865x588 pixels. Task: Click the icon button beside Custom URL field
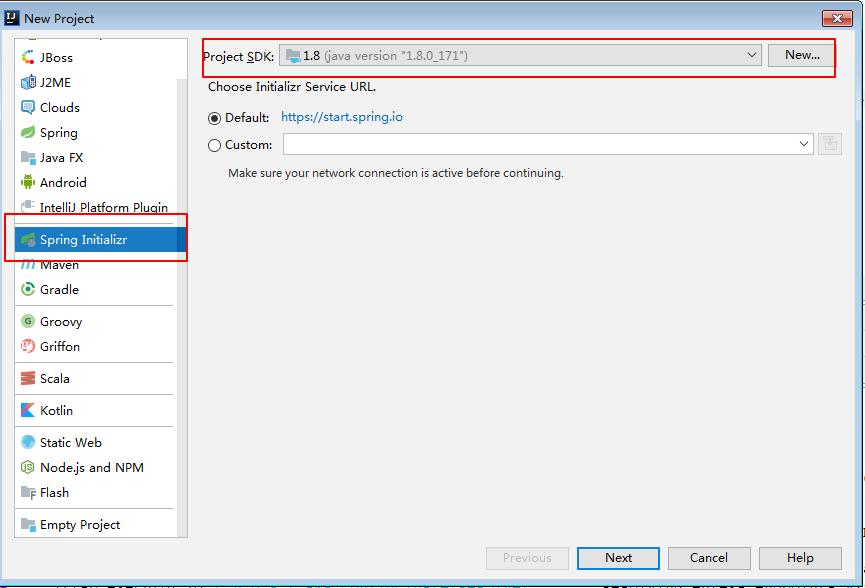(x=830, y=145)
